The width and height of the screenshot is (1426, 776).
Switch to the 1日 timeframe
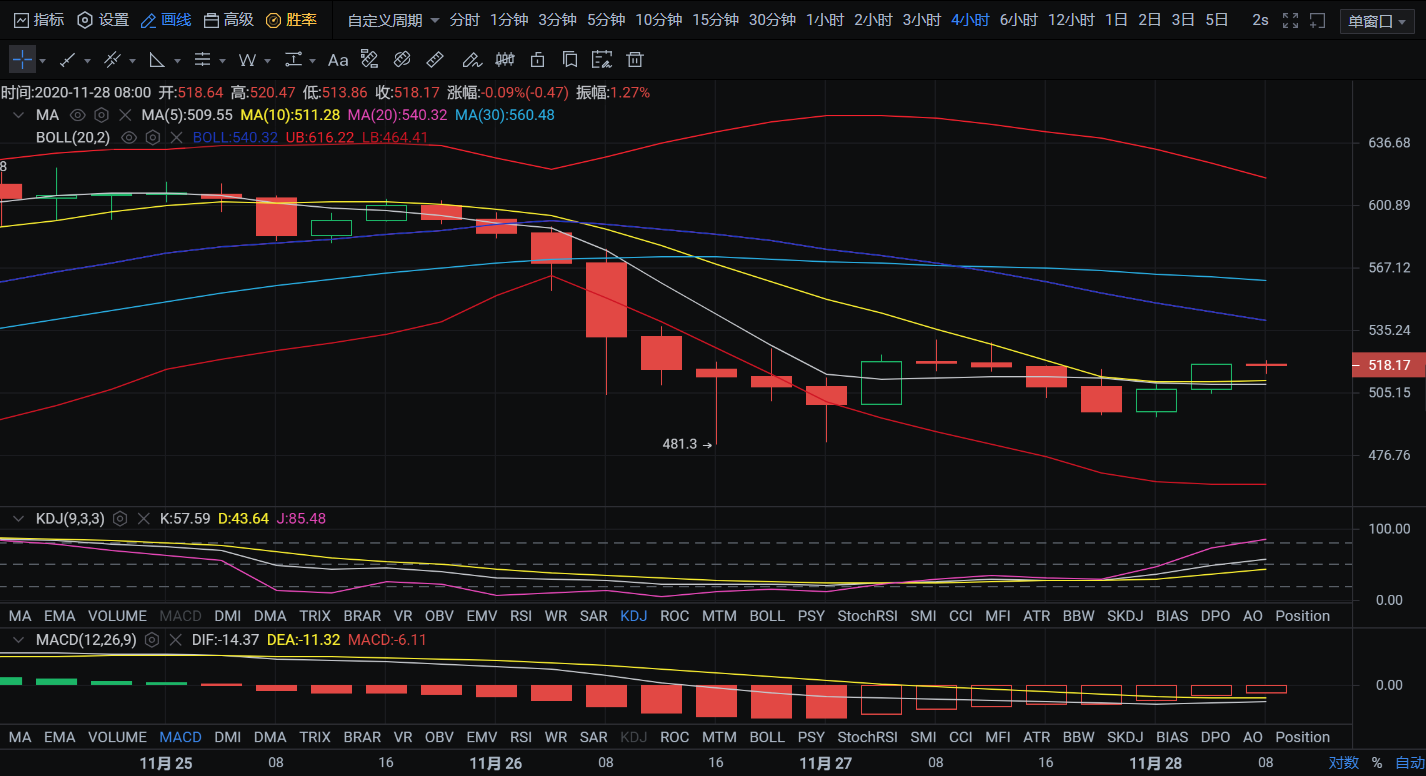tap(1116, 21)
